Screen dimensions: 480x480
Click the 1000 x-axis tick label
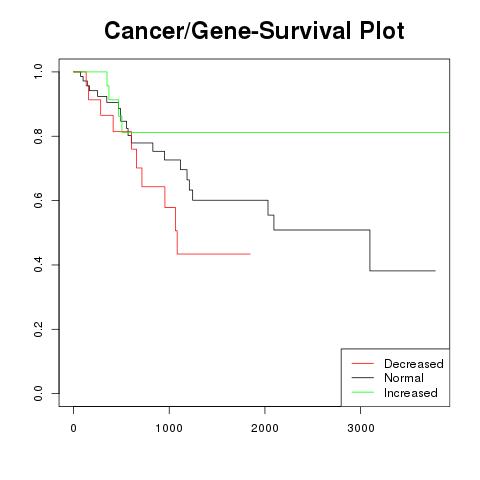coord(169,428)
